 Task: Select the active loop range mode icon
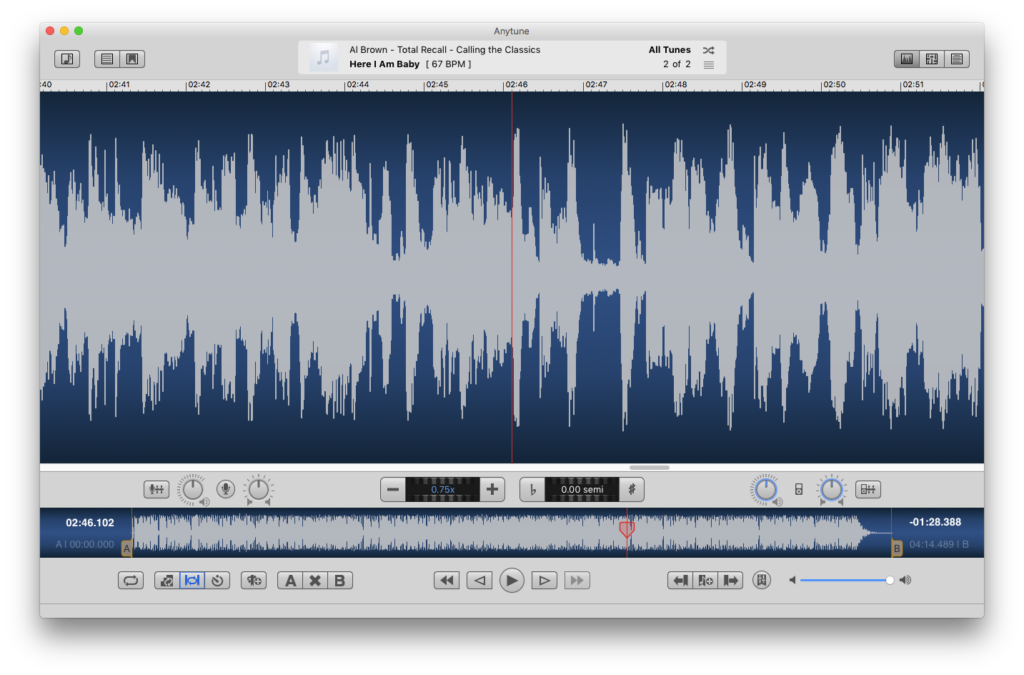tap(192, 580)
